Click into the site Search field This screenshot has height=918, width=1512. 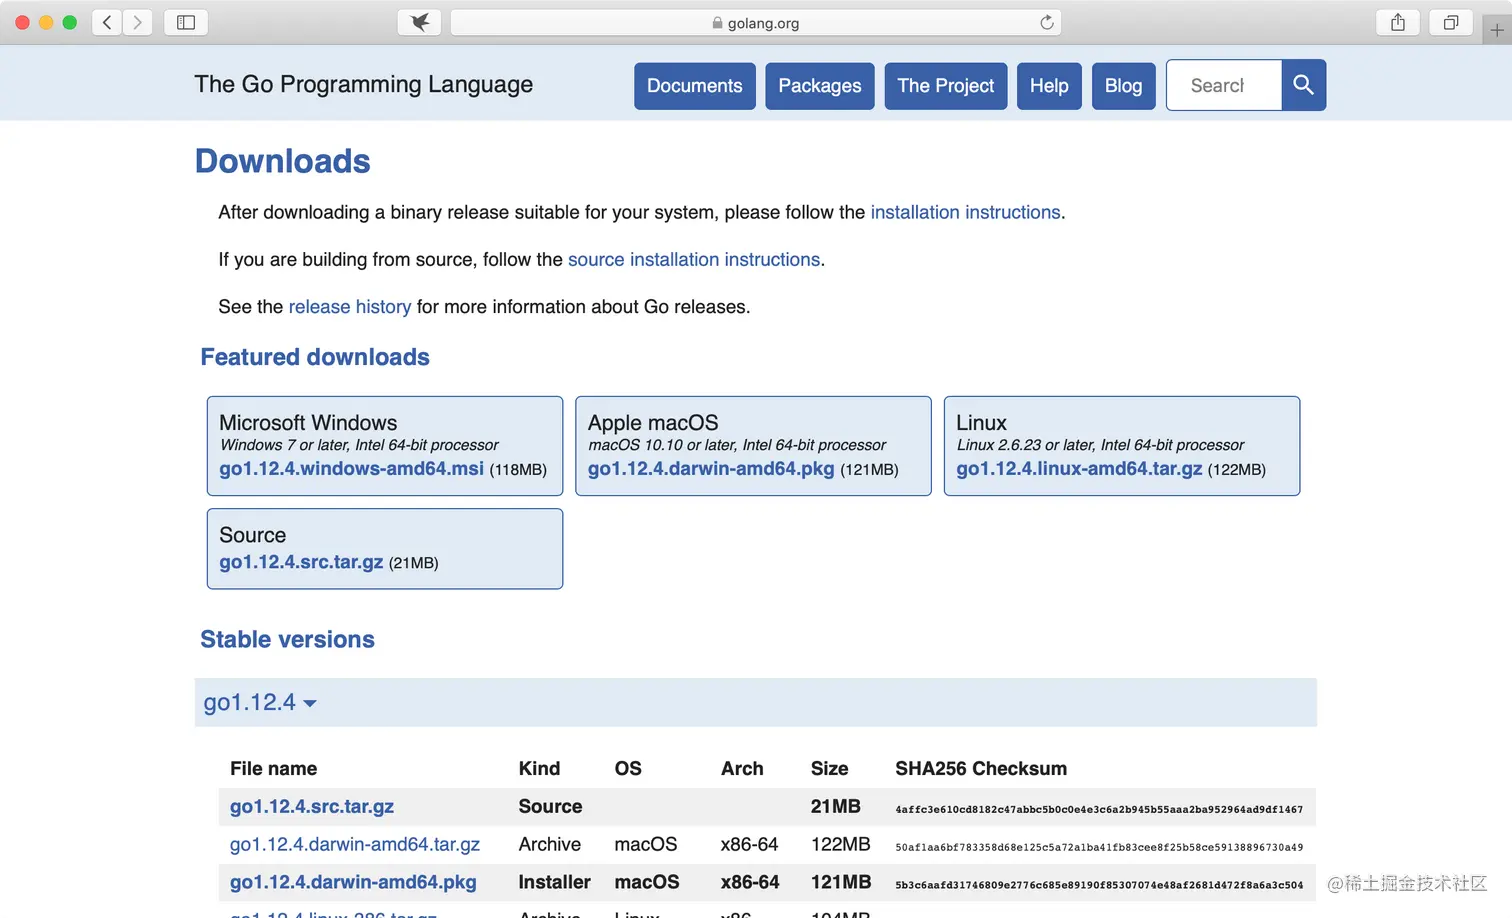[x=1224, y=85]
